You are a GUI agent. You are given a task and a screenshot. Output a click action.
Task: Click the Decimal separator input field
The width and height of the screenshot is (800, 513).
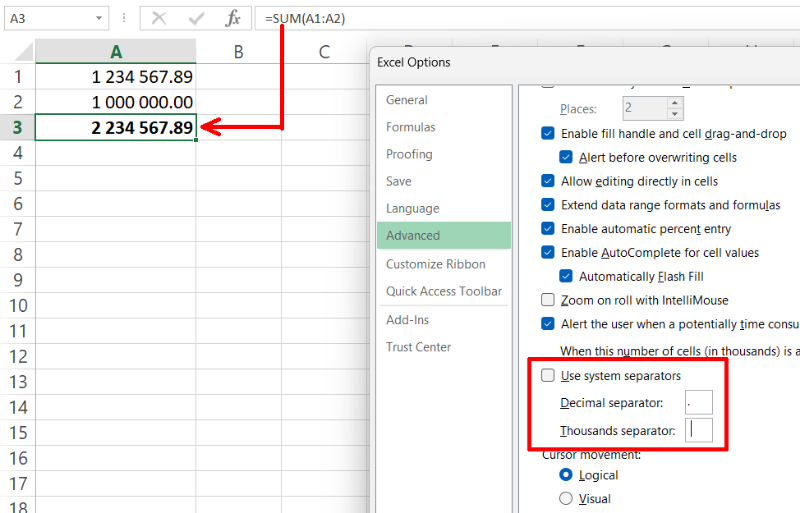coord(699,403)
